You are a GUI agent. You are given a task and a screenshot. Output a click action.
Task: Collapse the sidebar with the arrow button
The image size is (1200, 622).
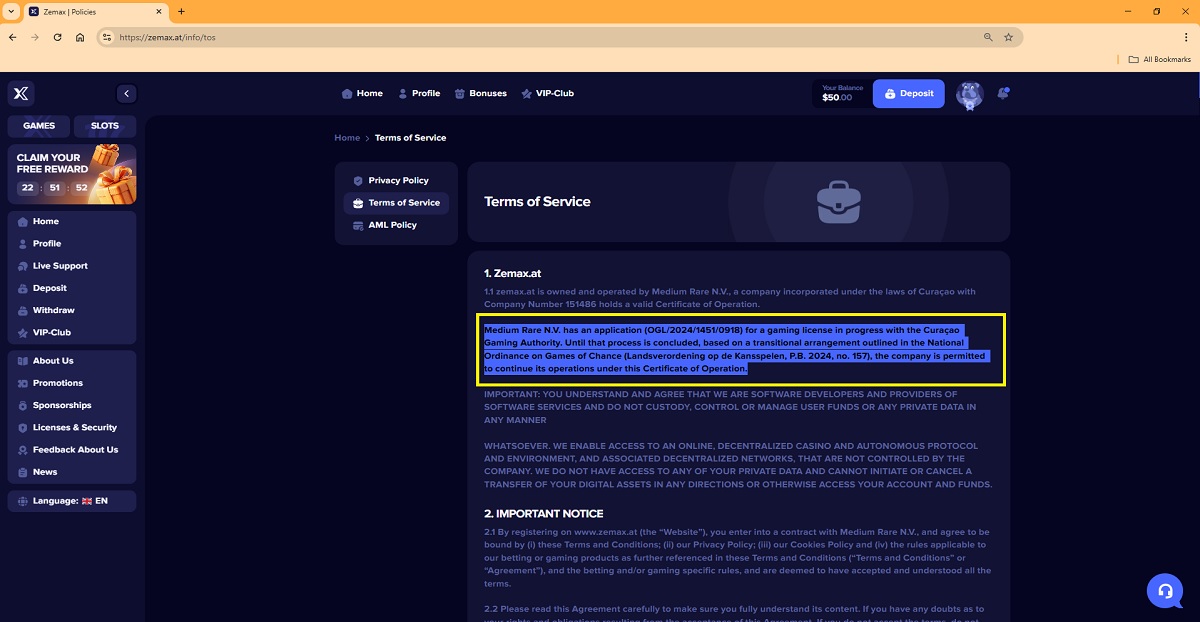pos(126,93)
